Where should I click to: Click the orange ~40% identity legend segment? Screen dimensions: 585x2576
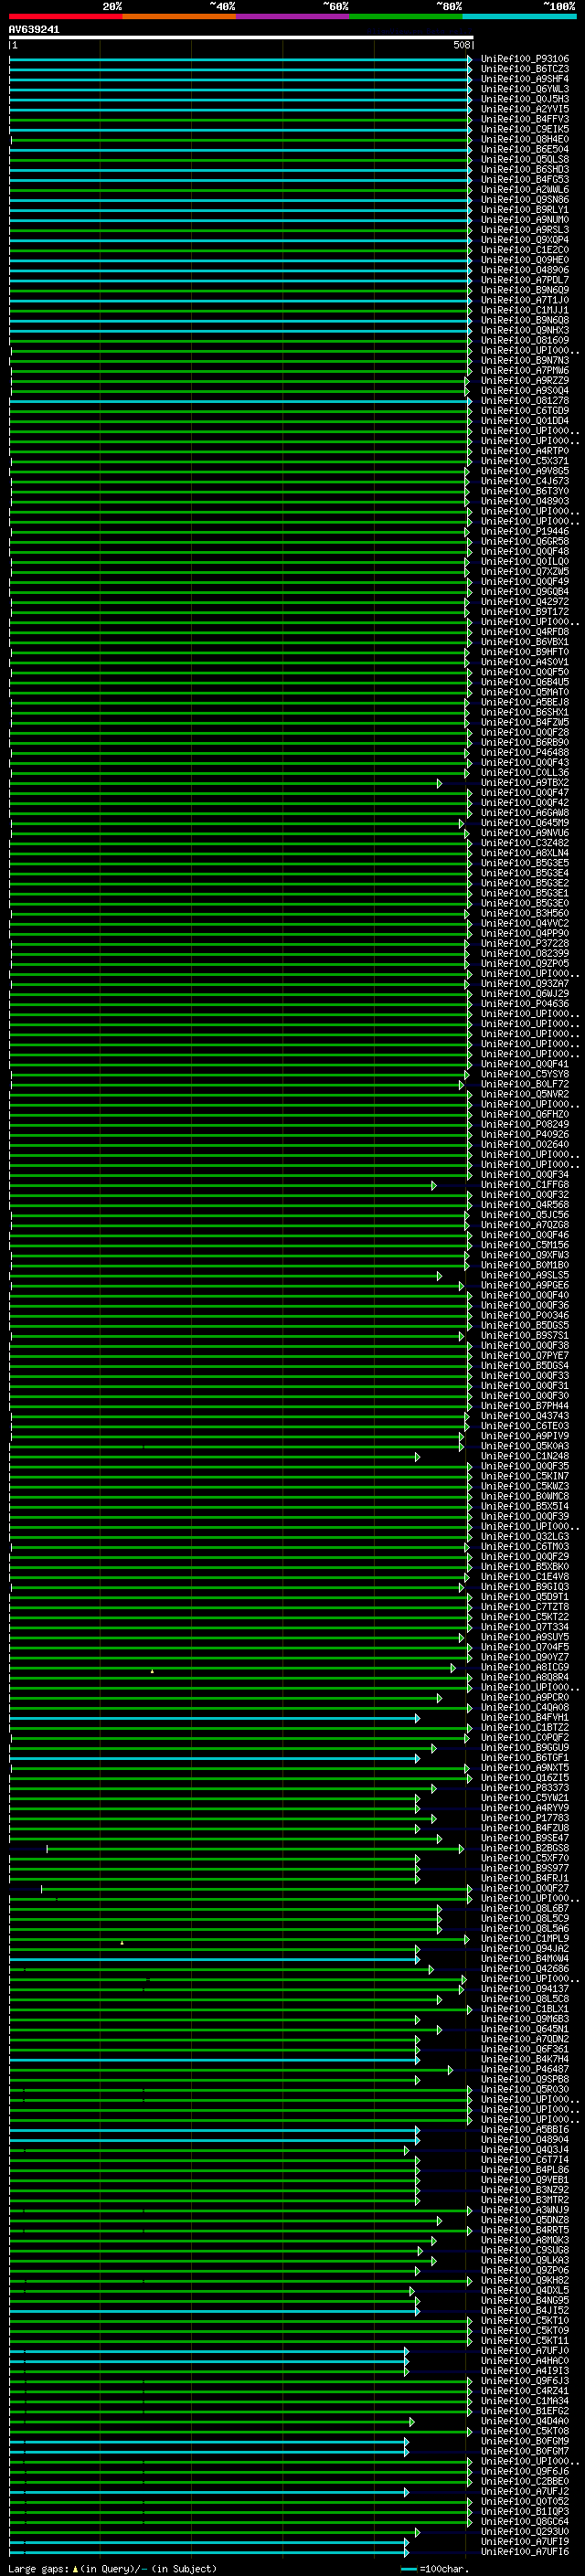(179, 16)
